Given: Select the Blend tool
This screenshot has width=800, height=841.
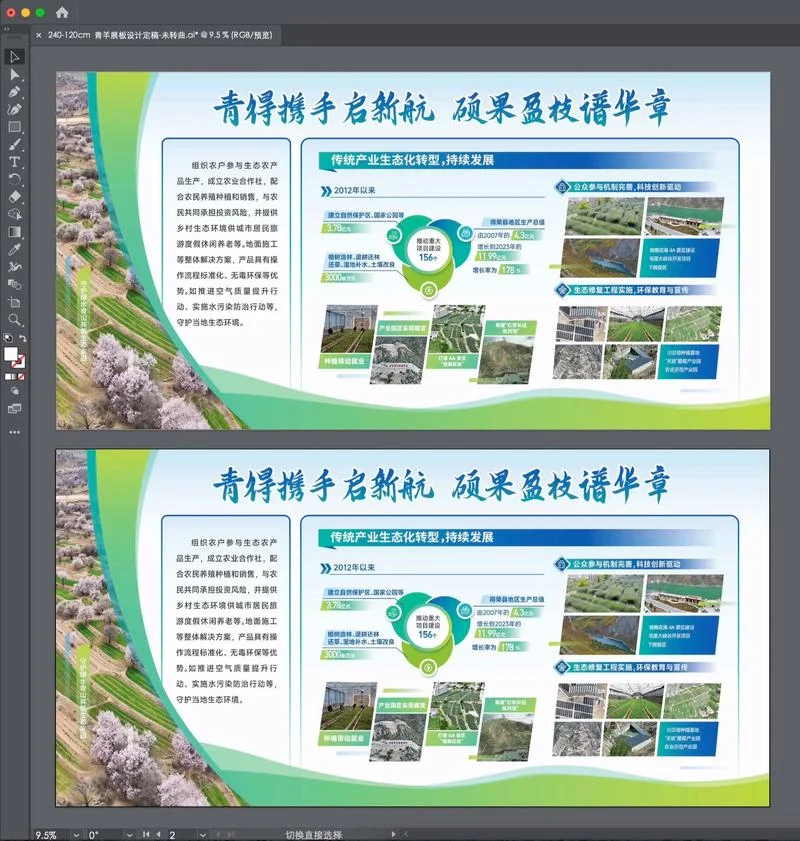Looking at the screenshot, I should point(14,284).
